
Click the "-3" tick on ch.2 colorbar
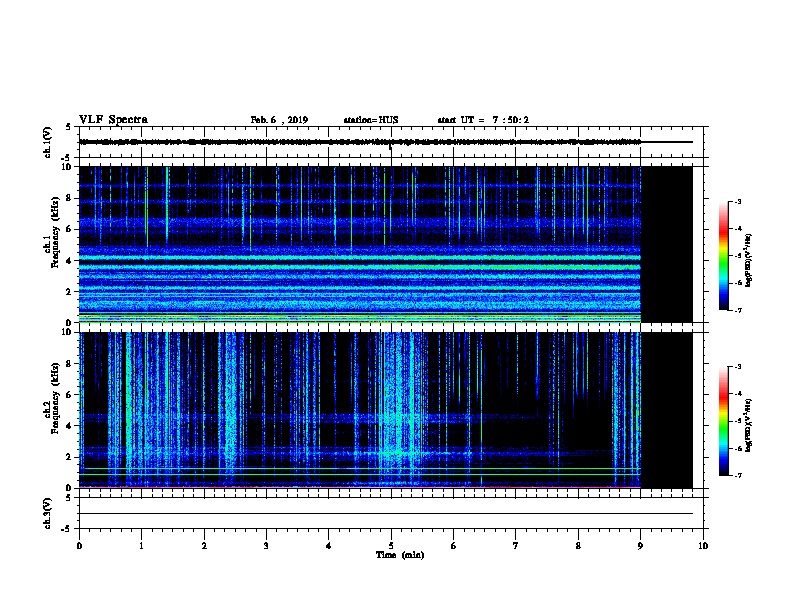pos(738,367)
